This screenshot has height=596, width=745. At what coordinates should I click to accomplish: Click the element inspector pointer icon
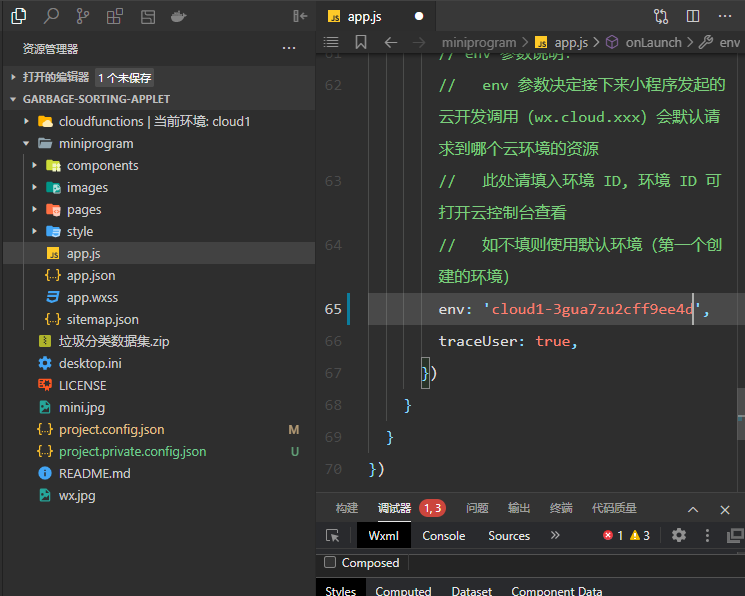[x=333, y=536]
